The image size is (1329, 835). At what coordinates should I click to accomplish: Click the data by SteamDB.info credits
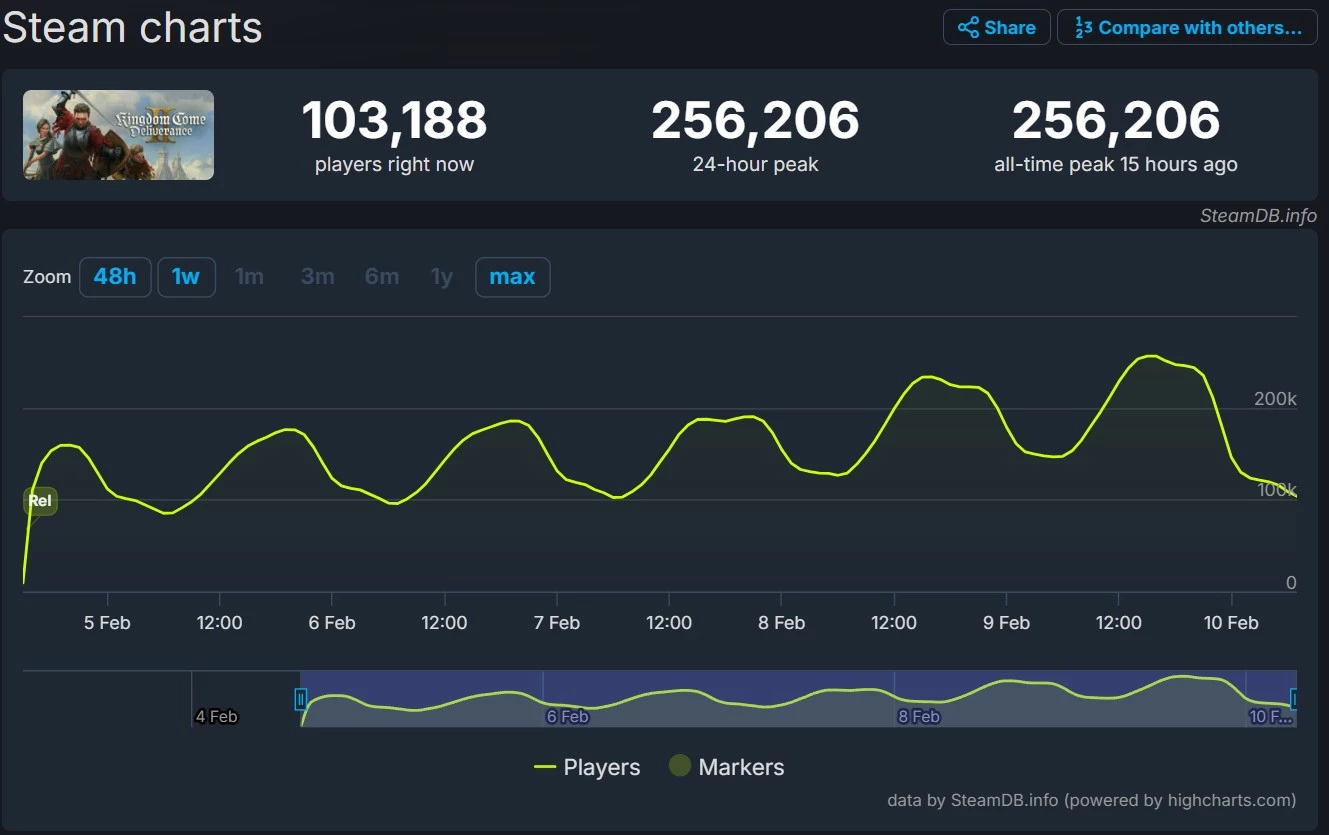coord(1091,800)
